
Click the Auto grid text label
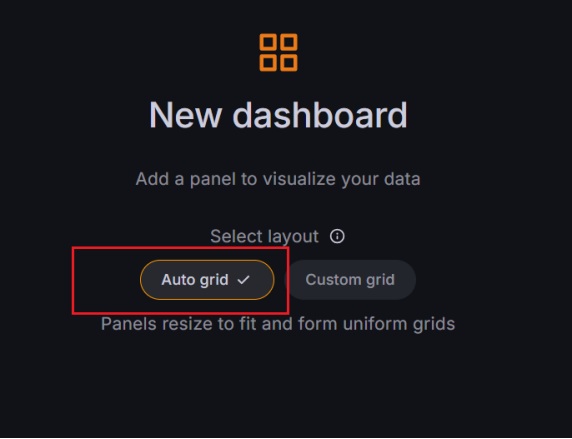point(195,280)
